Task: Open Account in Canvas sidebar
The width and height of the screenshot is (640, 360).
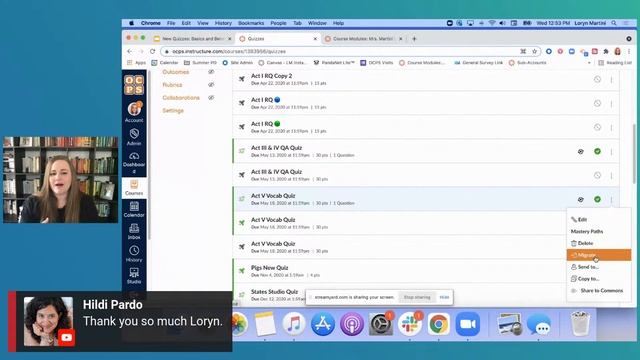Action: pyautogui.click(x=134, y=111)
